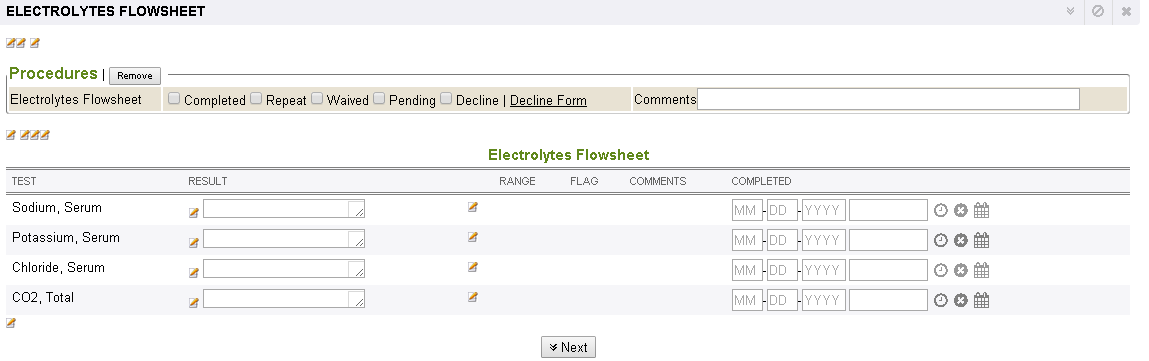Open the Decline Form link

548,100
